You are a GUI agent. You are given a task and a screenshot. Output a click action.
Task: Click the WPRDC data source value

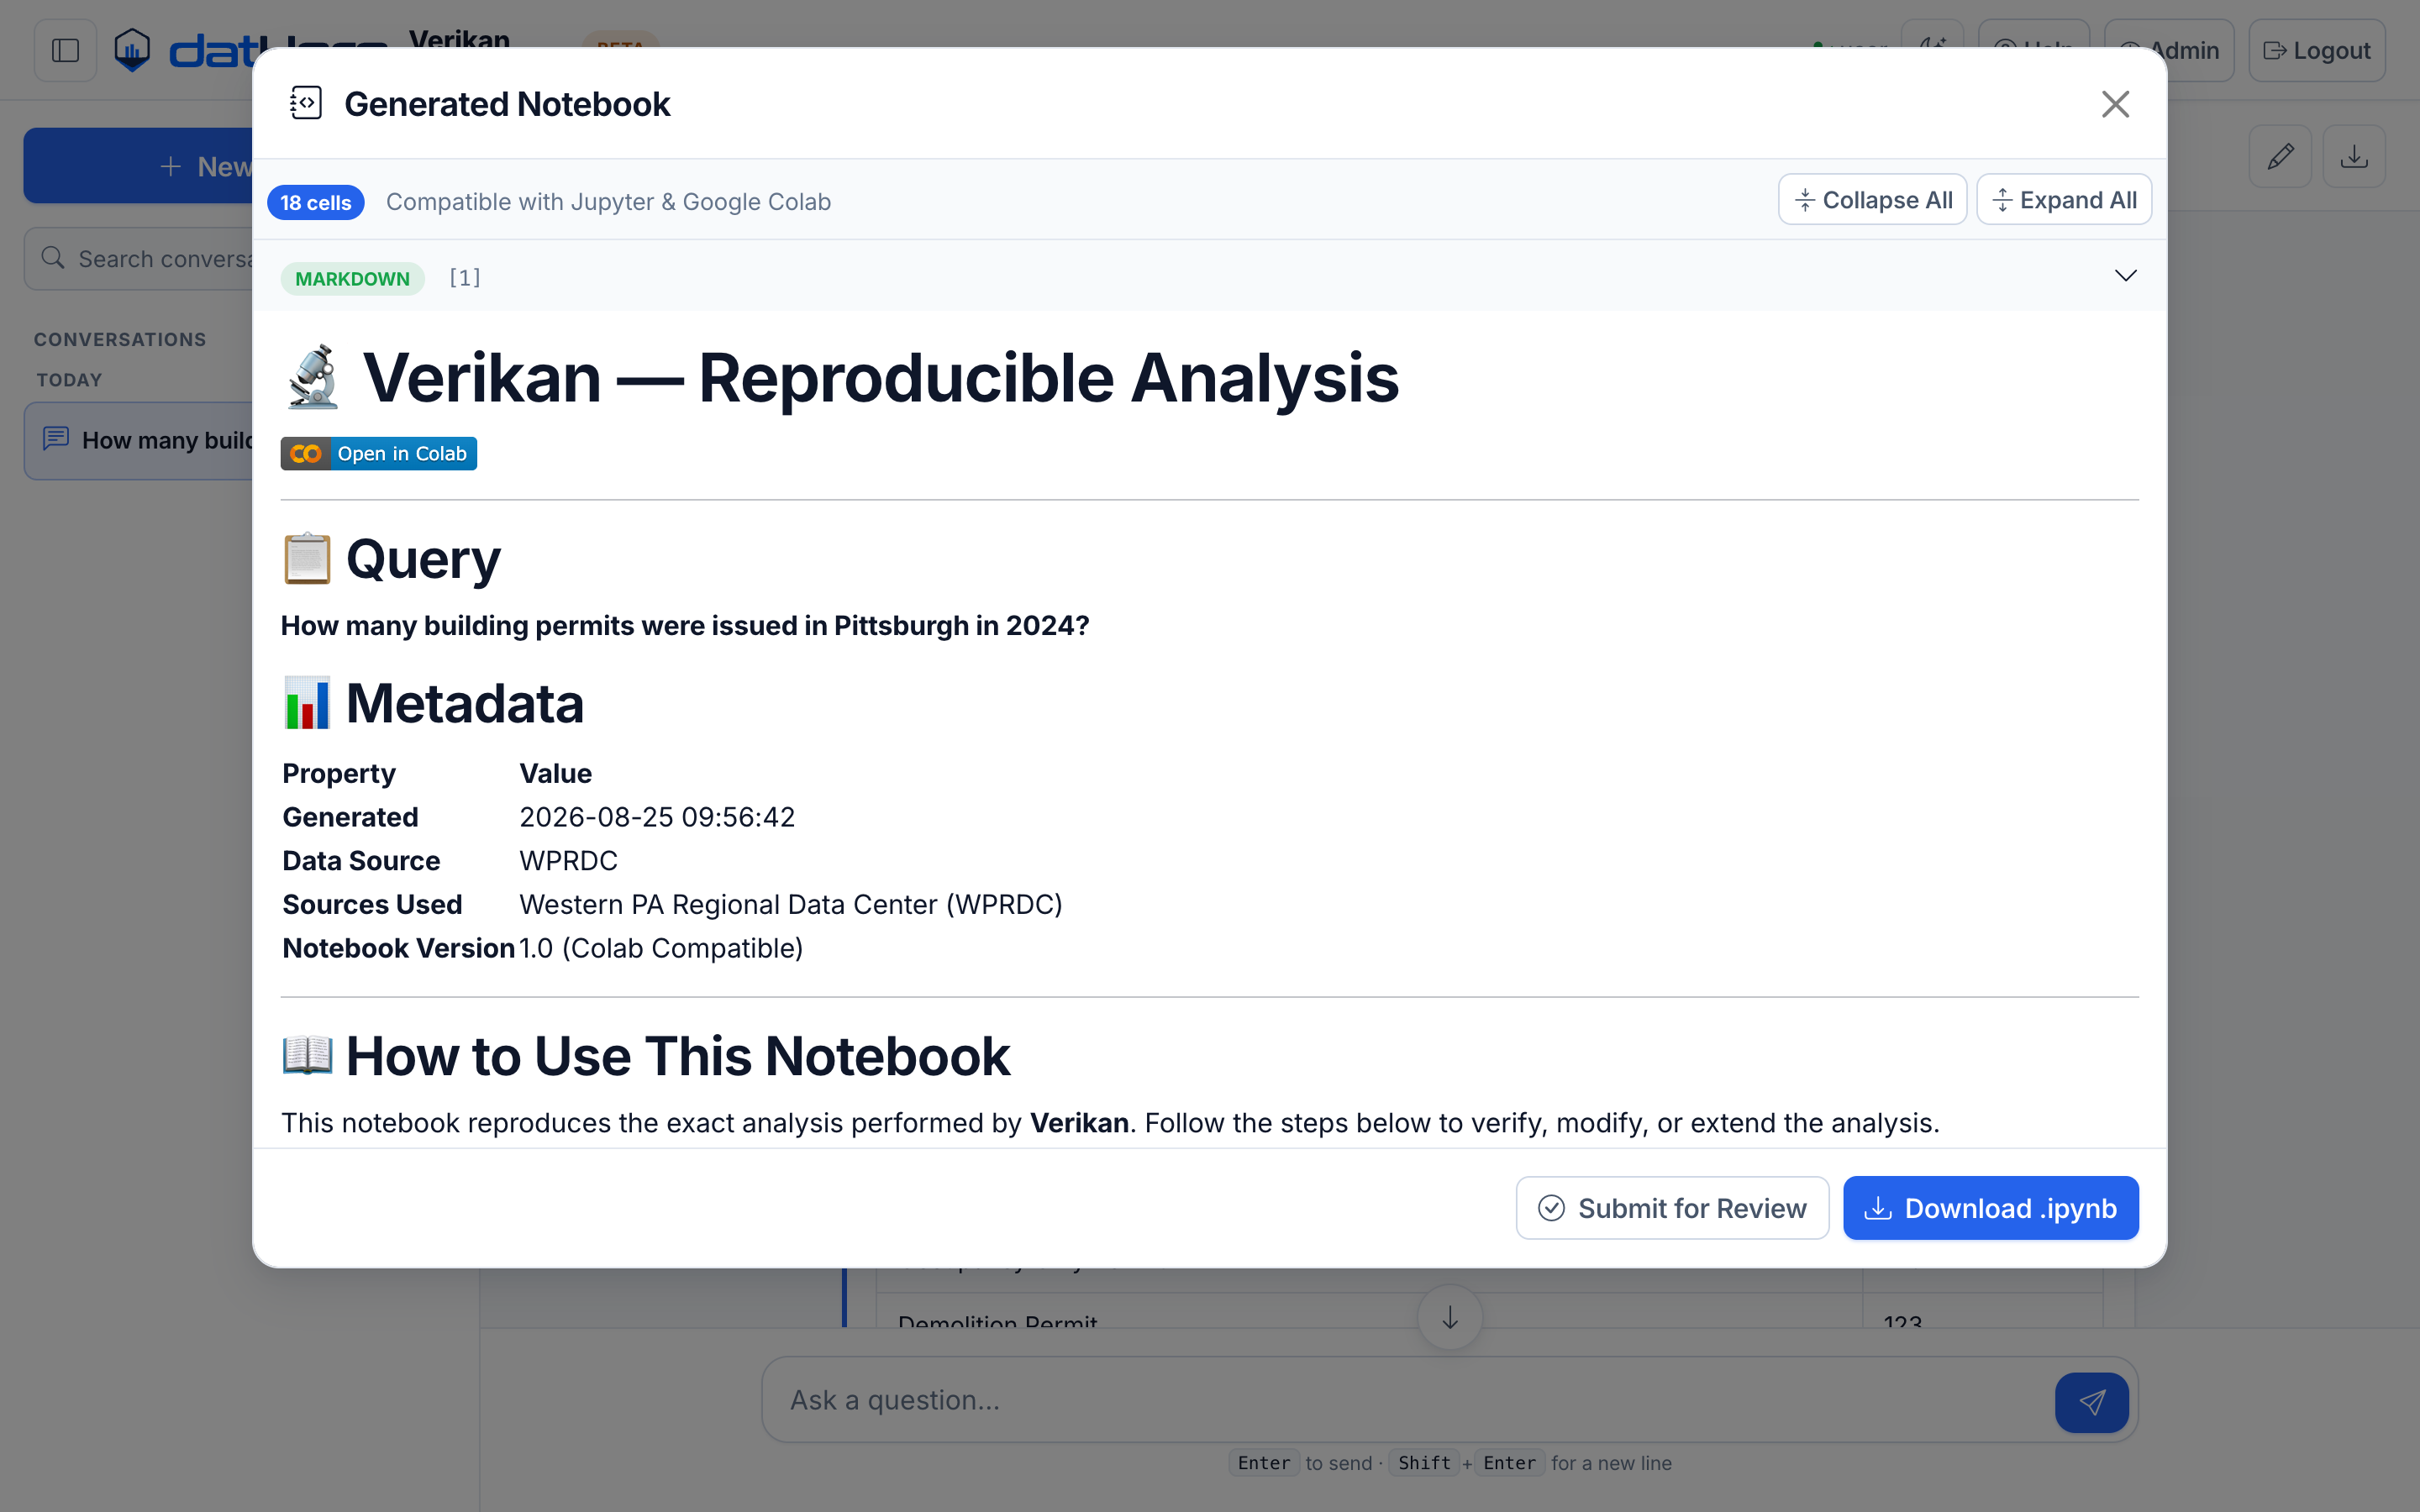[x=568, y=861]
